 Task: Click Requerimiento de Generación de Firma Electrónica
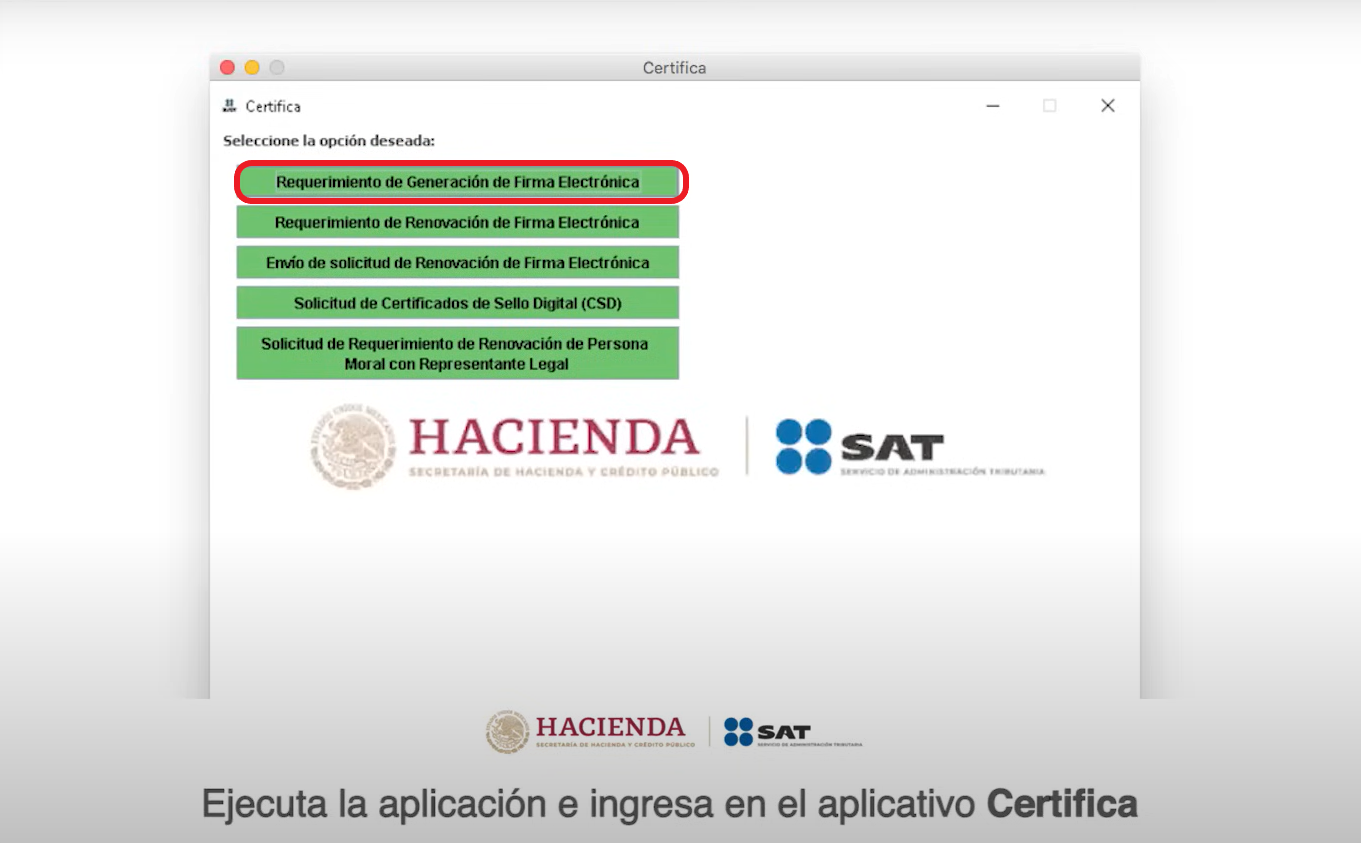coord(458,182)
